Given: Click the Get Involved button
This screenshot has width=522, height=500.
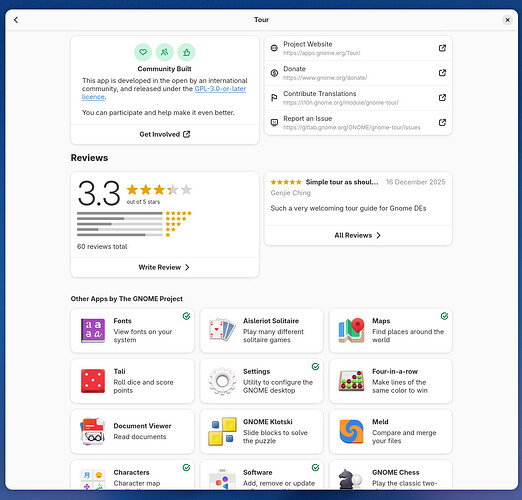Looking at the screenshot, I should pos(165,134).
